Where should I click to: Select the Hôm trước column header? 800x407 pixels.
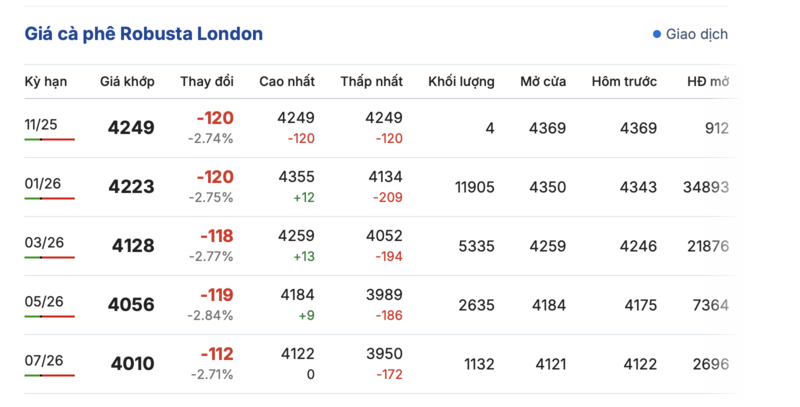coord(624,81)
